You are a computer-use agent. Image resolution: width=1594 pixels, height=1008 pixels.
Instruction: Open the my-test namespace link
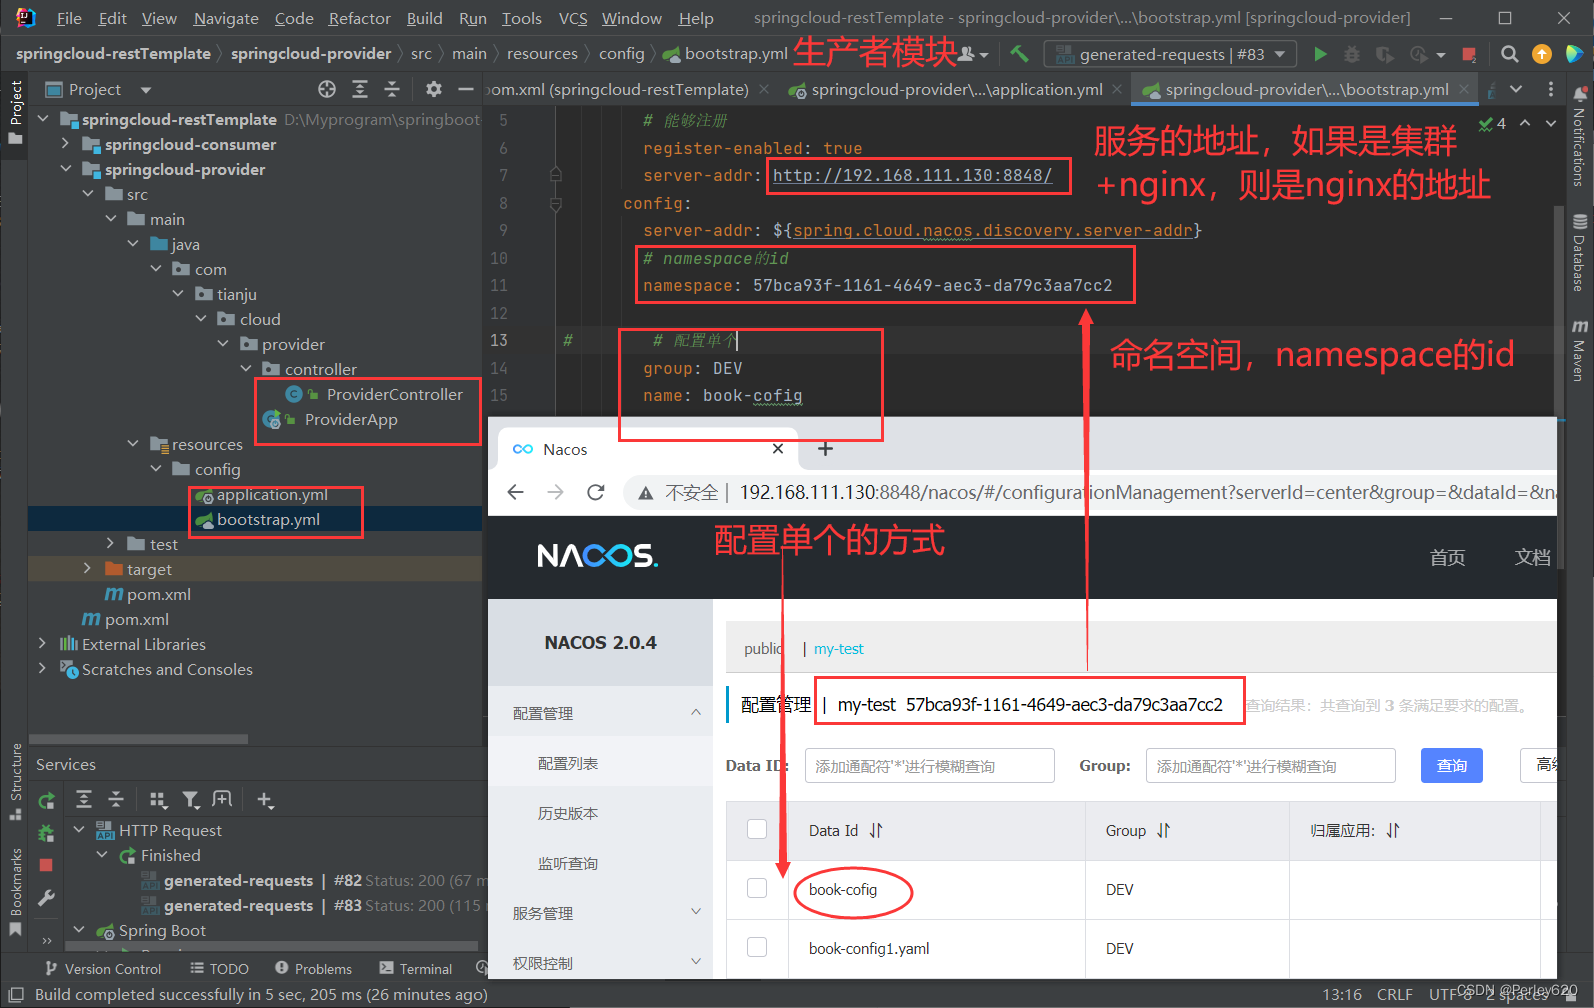pyautogui.click(x=838, y=649)
